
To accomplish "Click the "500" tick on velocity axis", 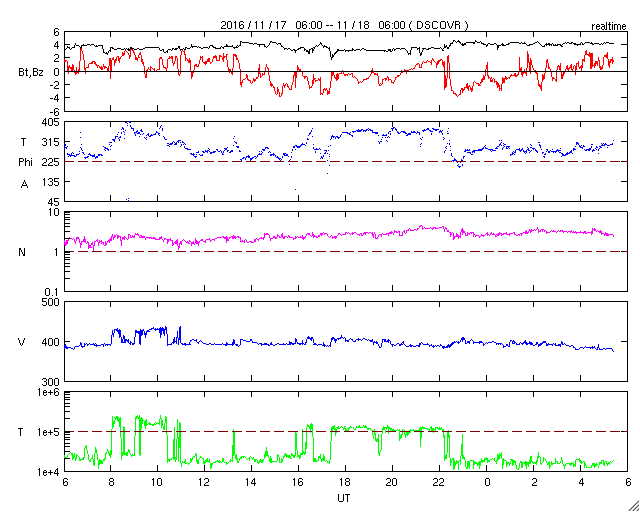I will pyautogui.click(x=51, y=303).
